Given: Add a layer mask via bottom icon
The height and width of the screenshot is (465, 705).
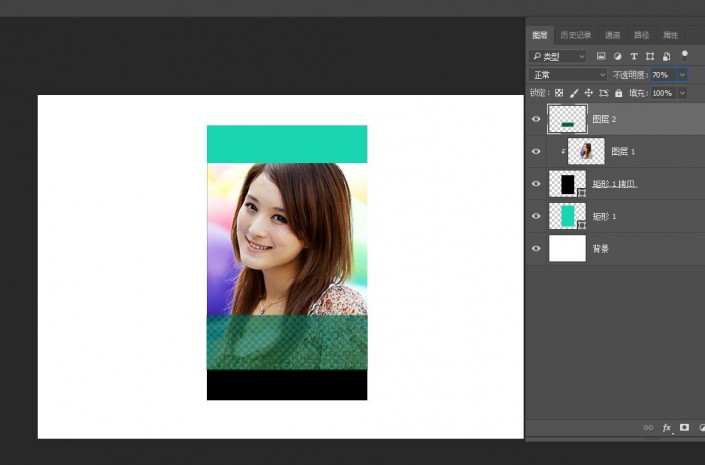Looking at the screenshot, I should pyautogui.click(x=684, y=427).
